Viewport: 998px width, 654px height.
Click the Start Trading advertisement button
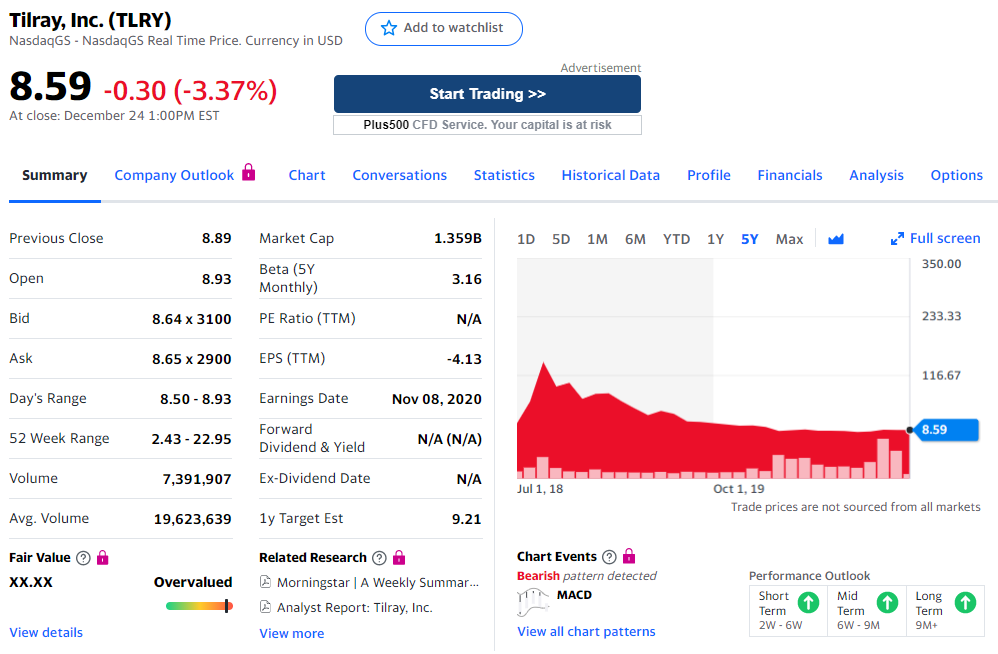pyautogui.click(x=487, y=94)
